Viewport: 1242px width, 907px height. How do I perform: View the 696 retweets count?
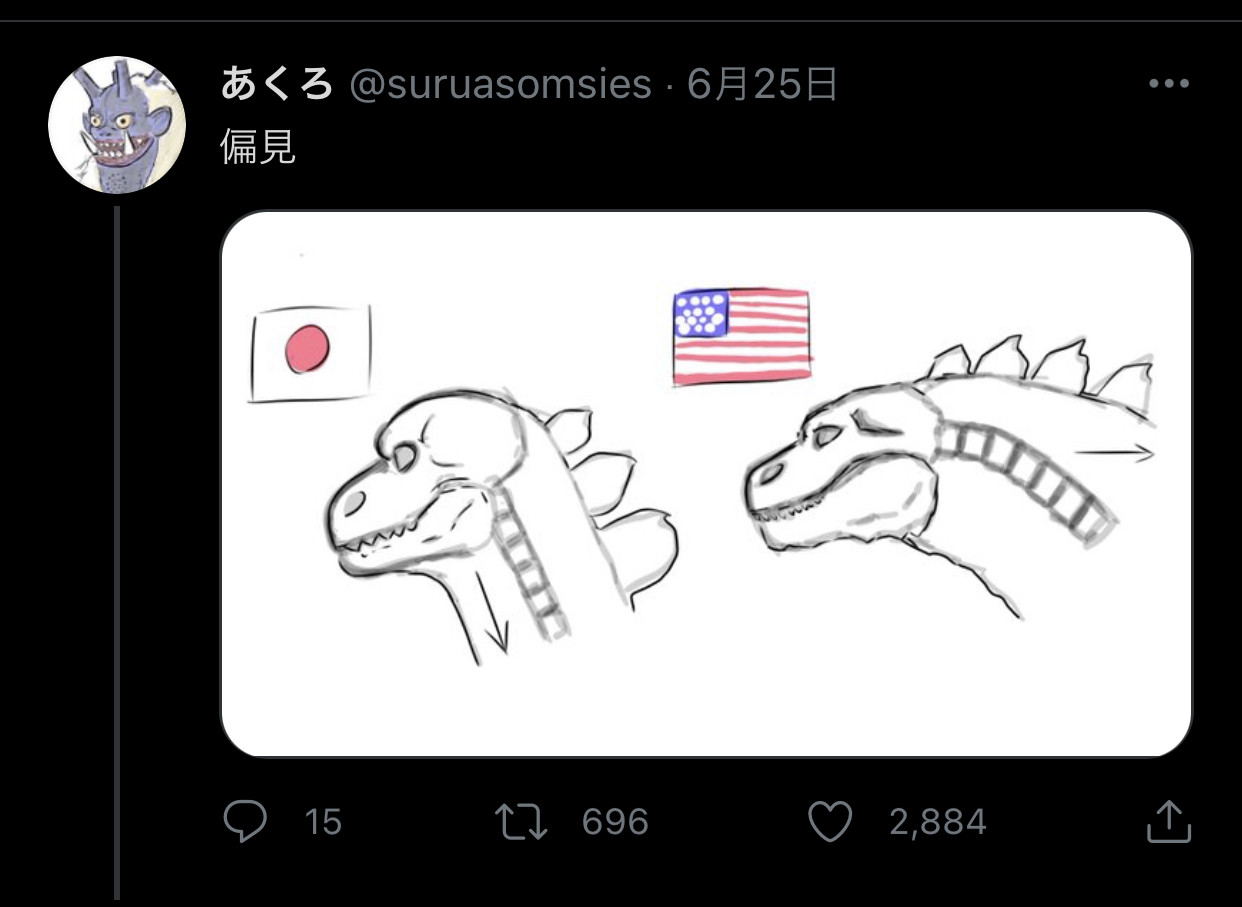615,823
